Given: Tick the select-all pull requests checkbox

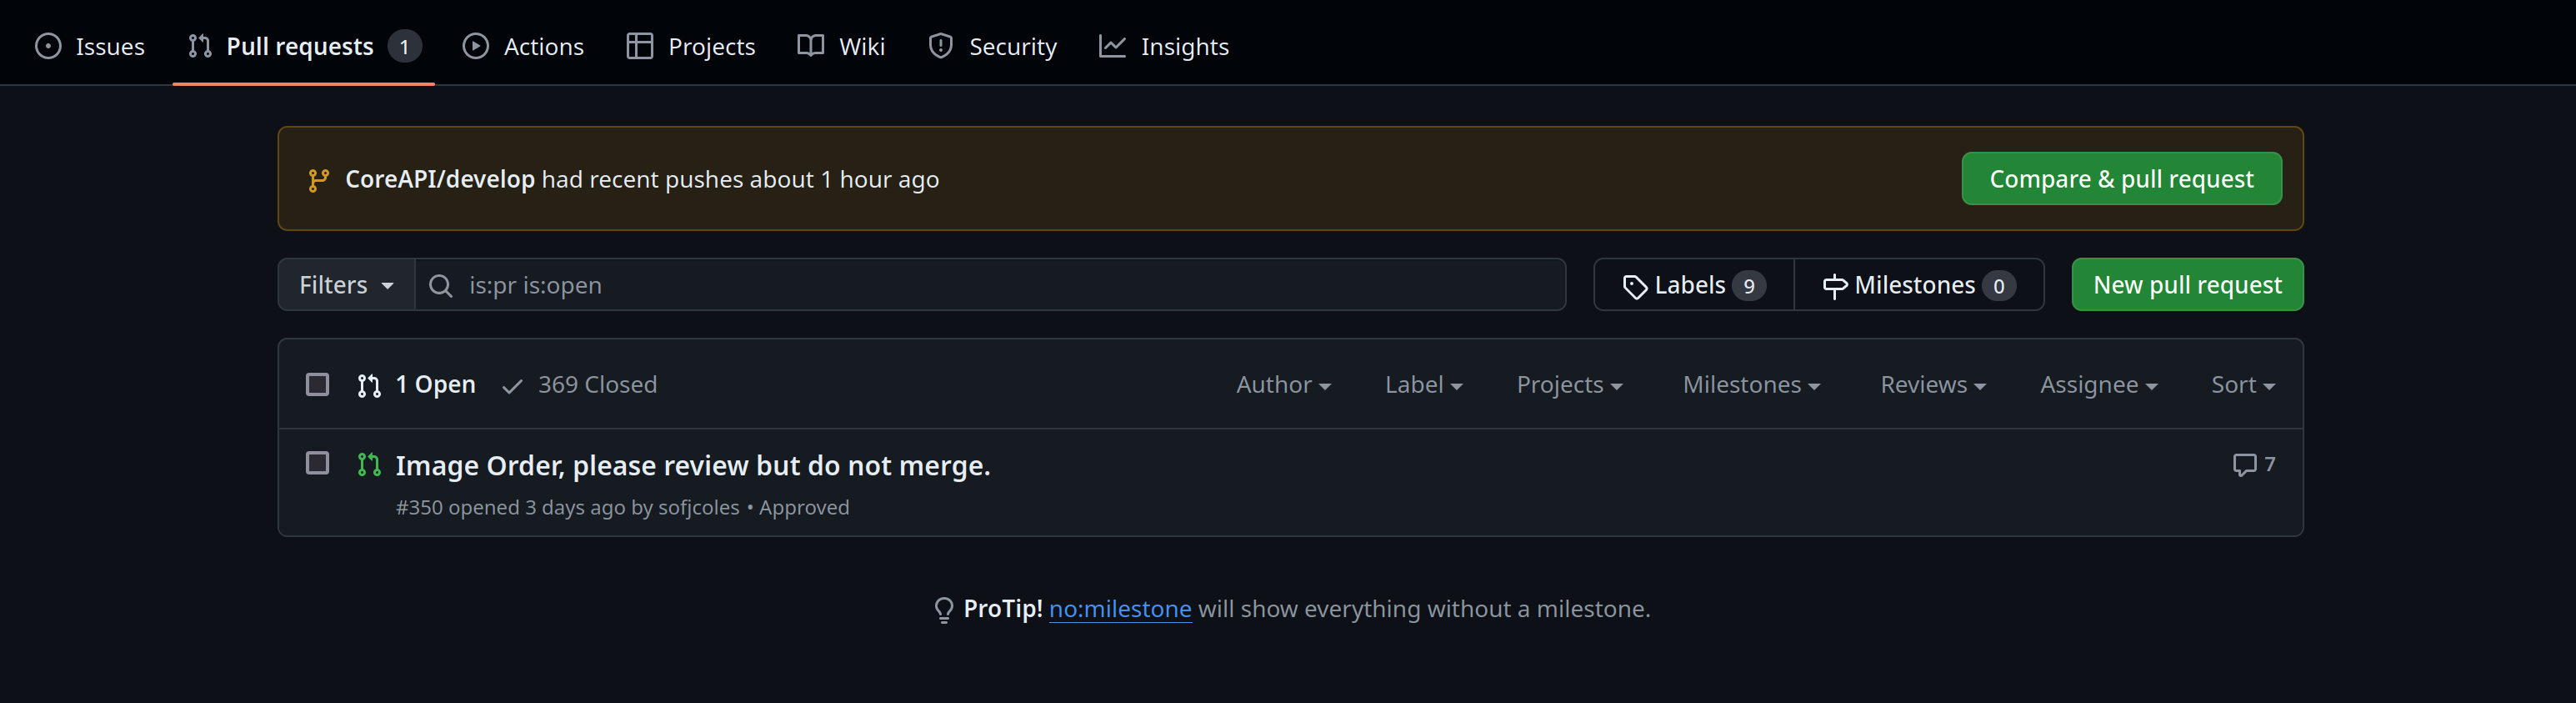Looking at the screenshot, I should (317, 384).
